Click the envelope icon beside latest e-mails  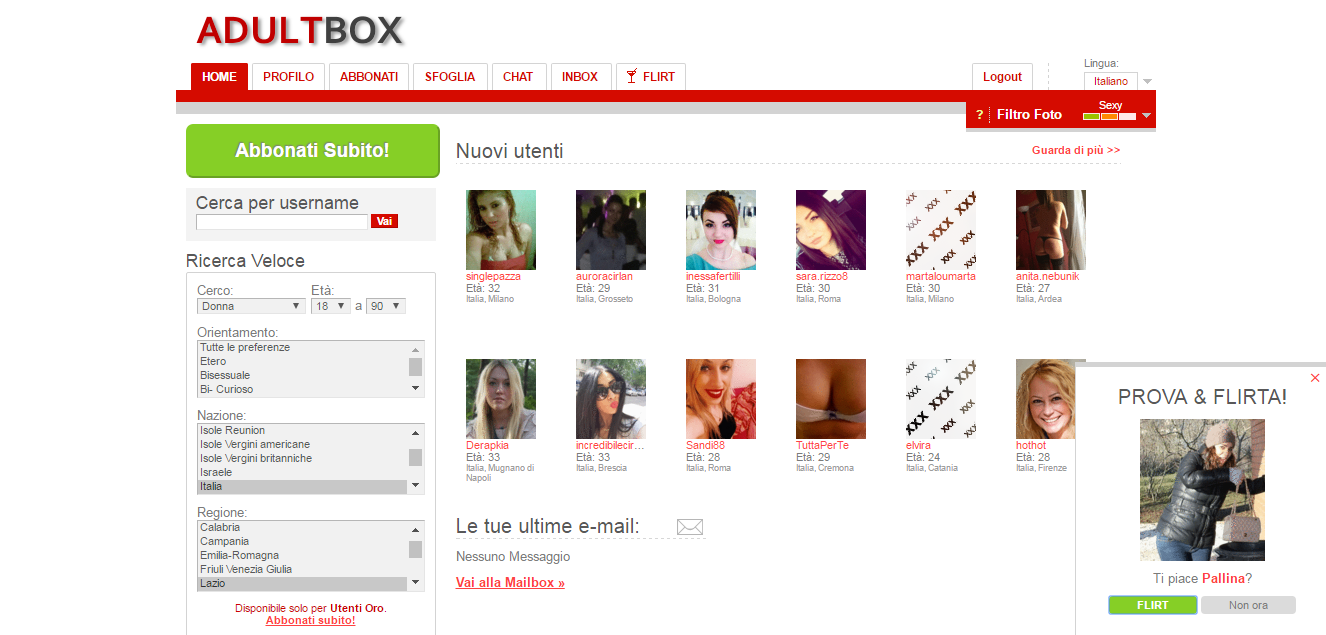coord(690,527)
